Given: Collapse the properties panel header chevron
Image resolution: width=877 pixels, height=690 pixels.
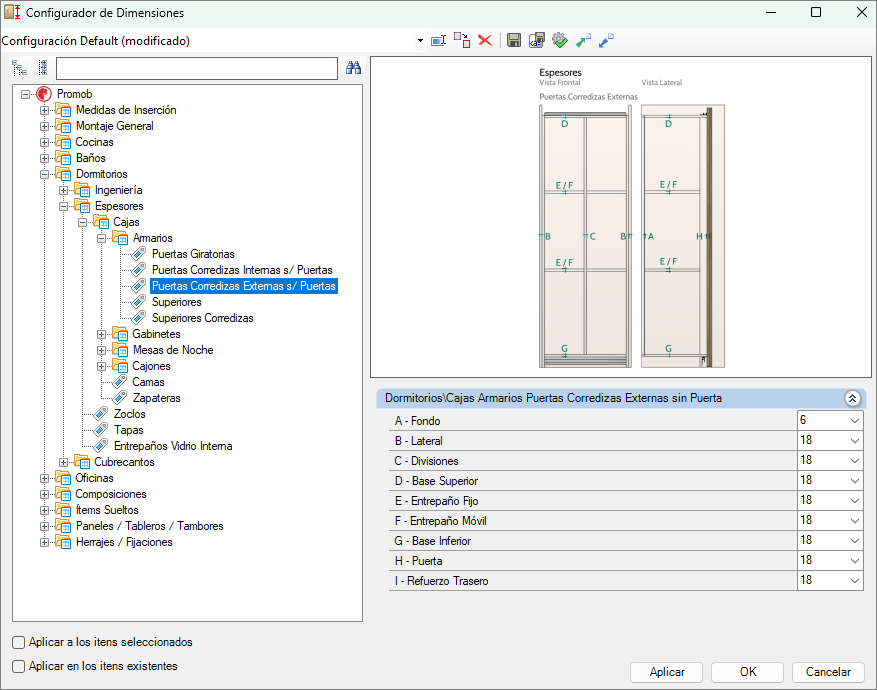Looking at the screenshot, I should pyautogui.click(x=852, y=398).
